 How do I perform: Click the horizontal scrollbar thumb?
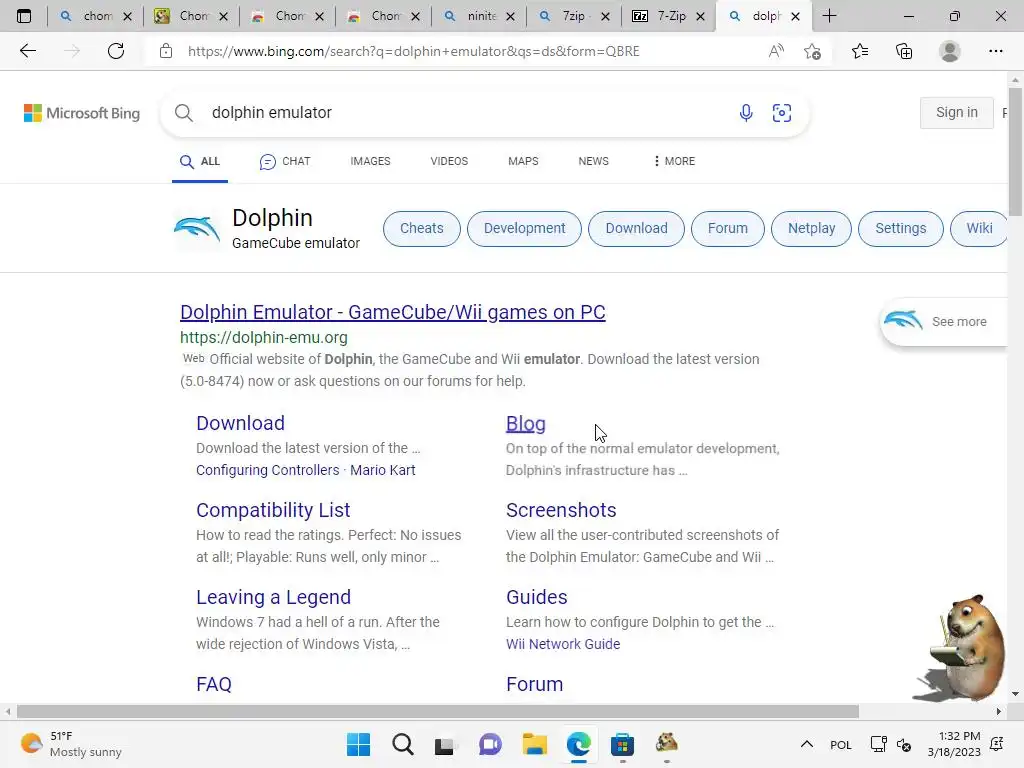pos(438,711)
